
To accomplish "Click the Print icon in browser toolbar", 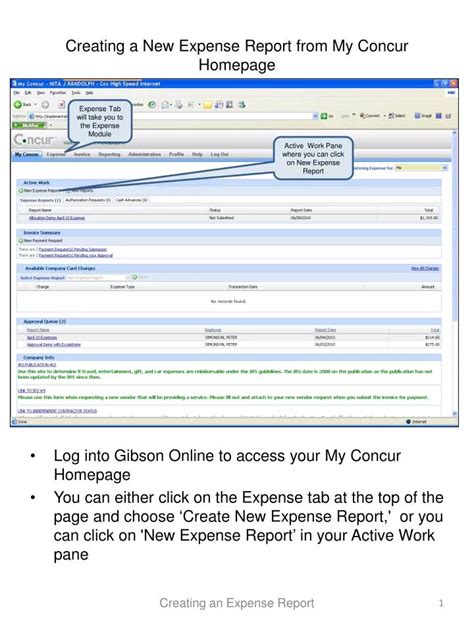I will [179, 105].
